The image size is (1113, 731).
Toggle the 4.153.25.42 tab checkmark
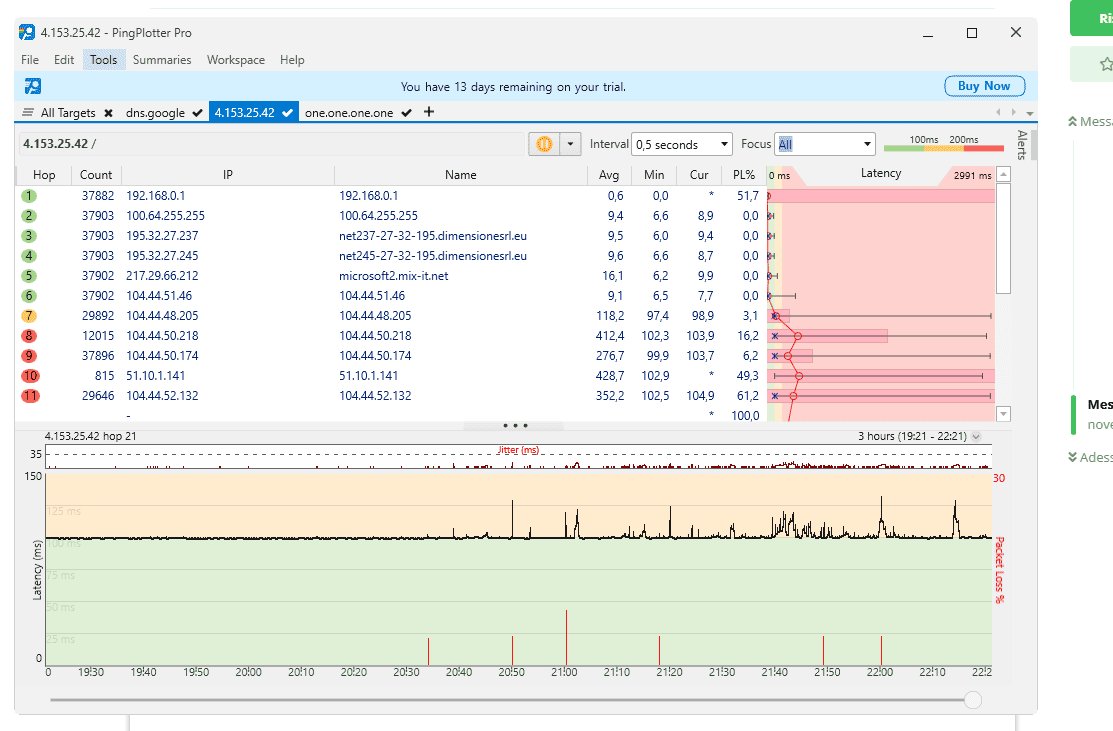click(x=288, y=113)
